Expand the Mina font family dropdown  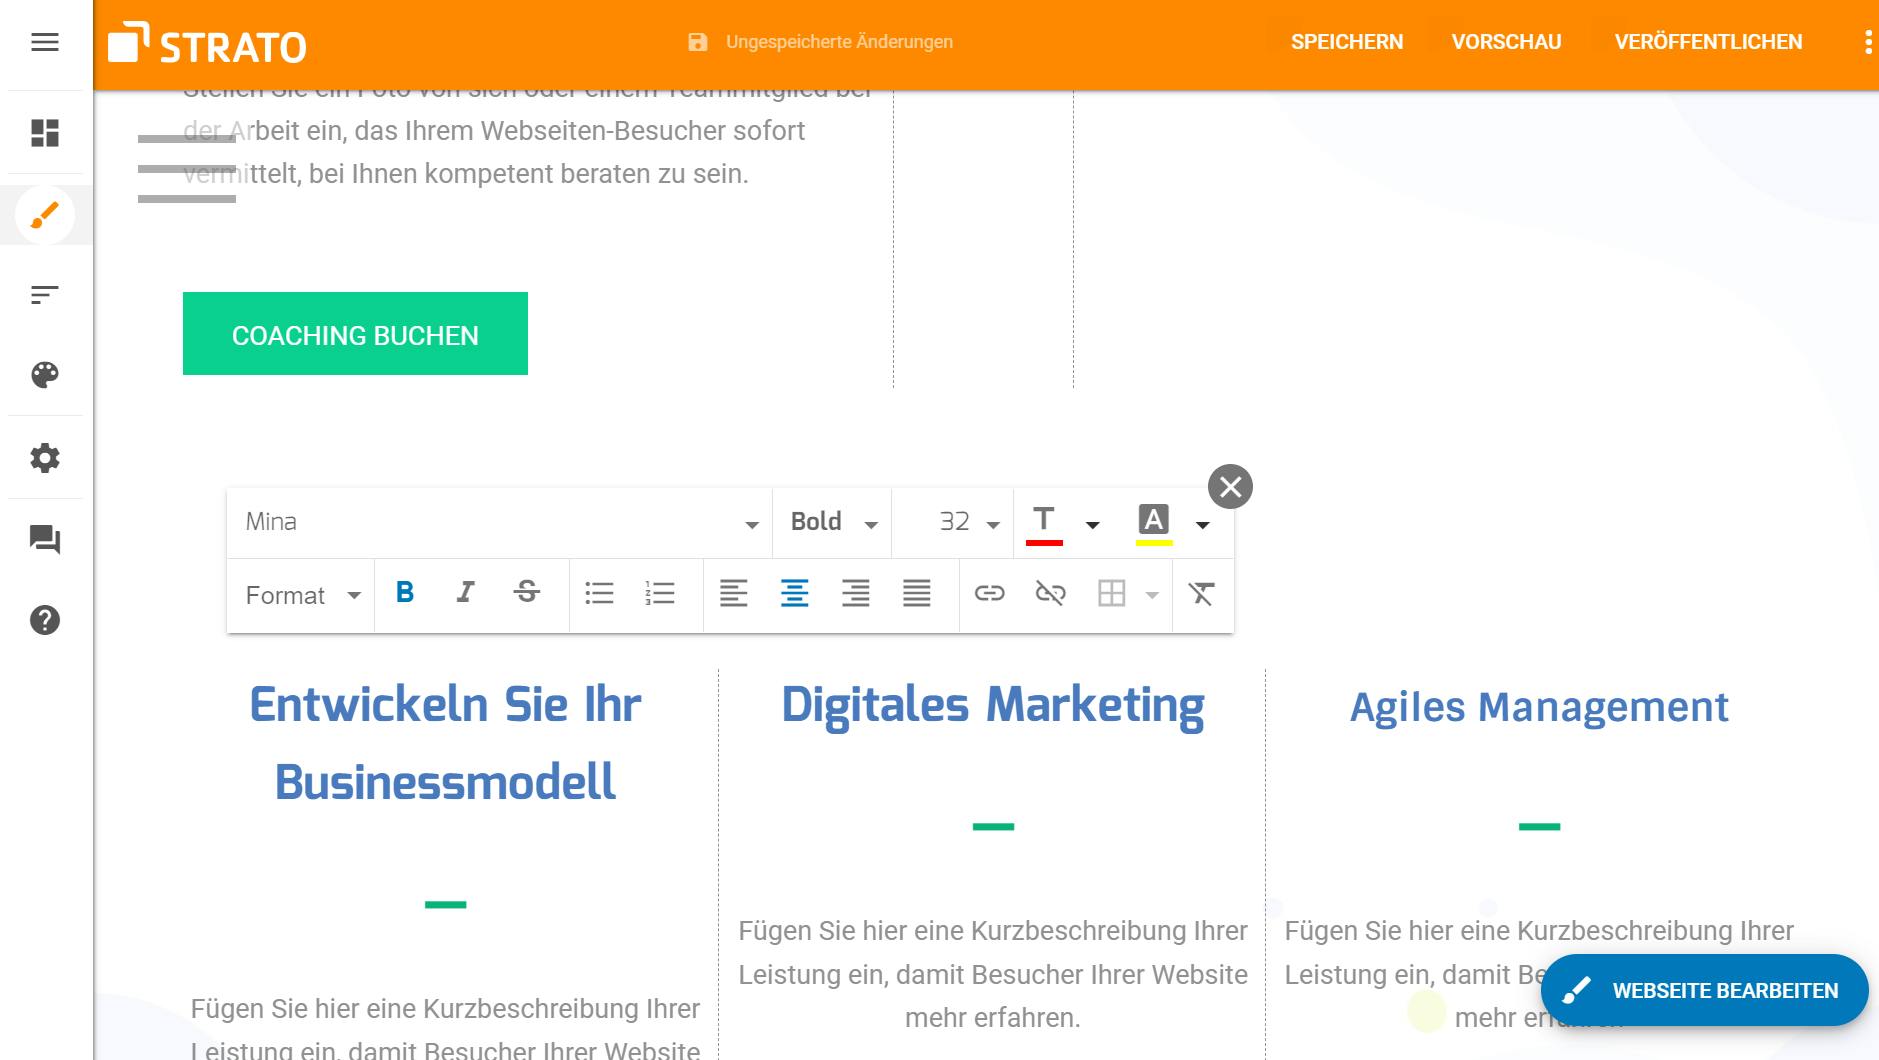pyautogui.click(x=500, y=522)
